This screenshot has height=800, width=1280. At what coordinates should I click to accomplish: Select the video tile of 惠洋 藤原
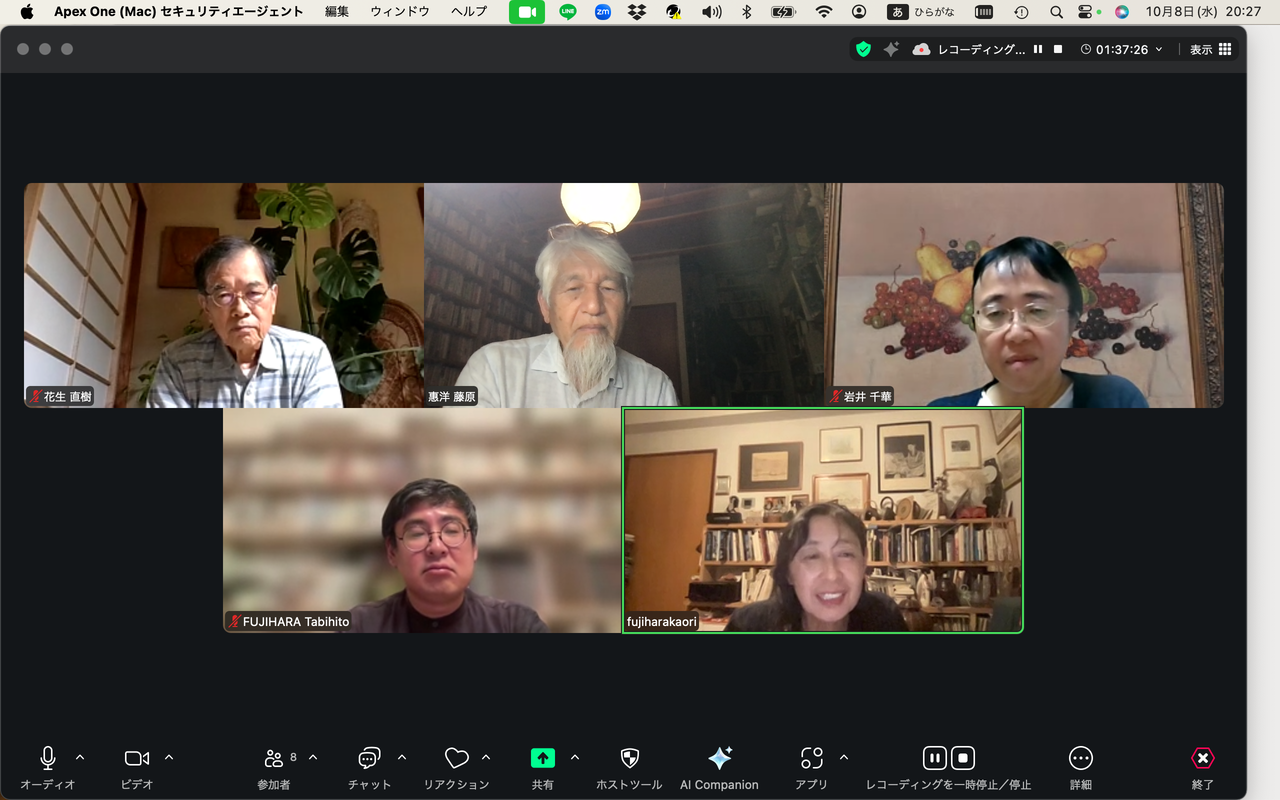[624, 295]
